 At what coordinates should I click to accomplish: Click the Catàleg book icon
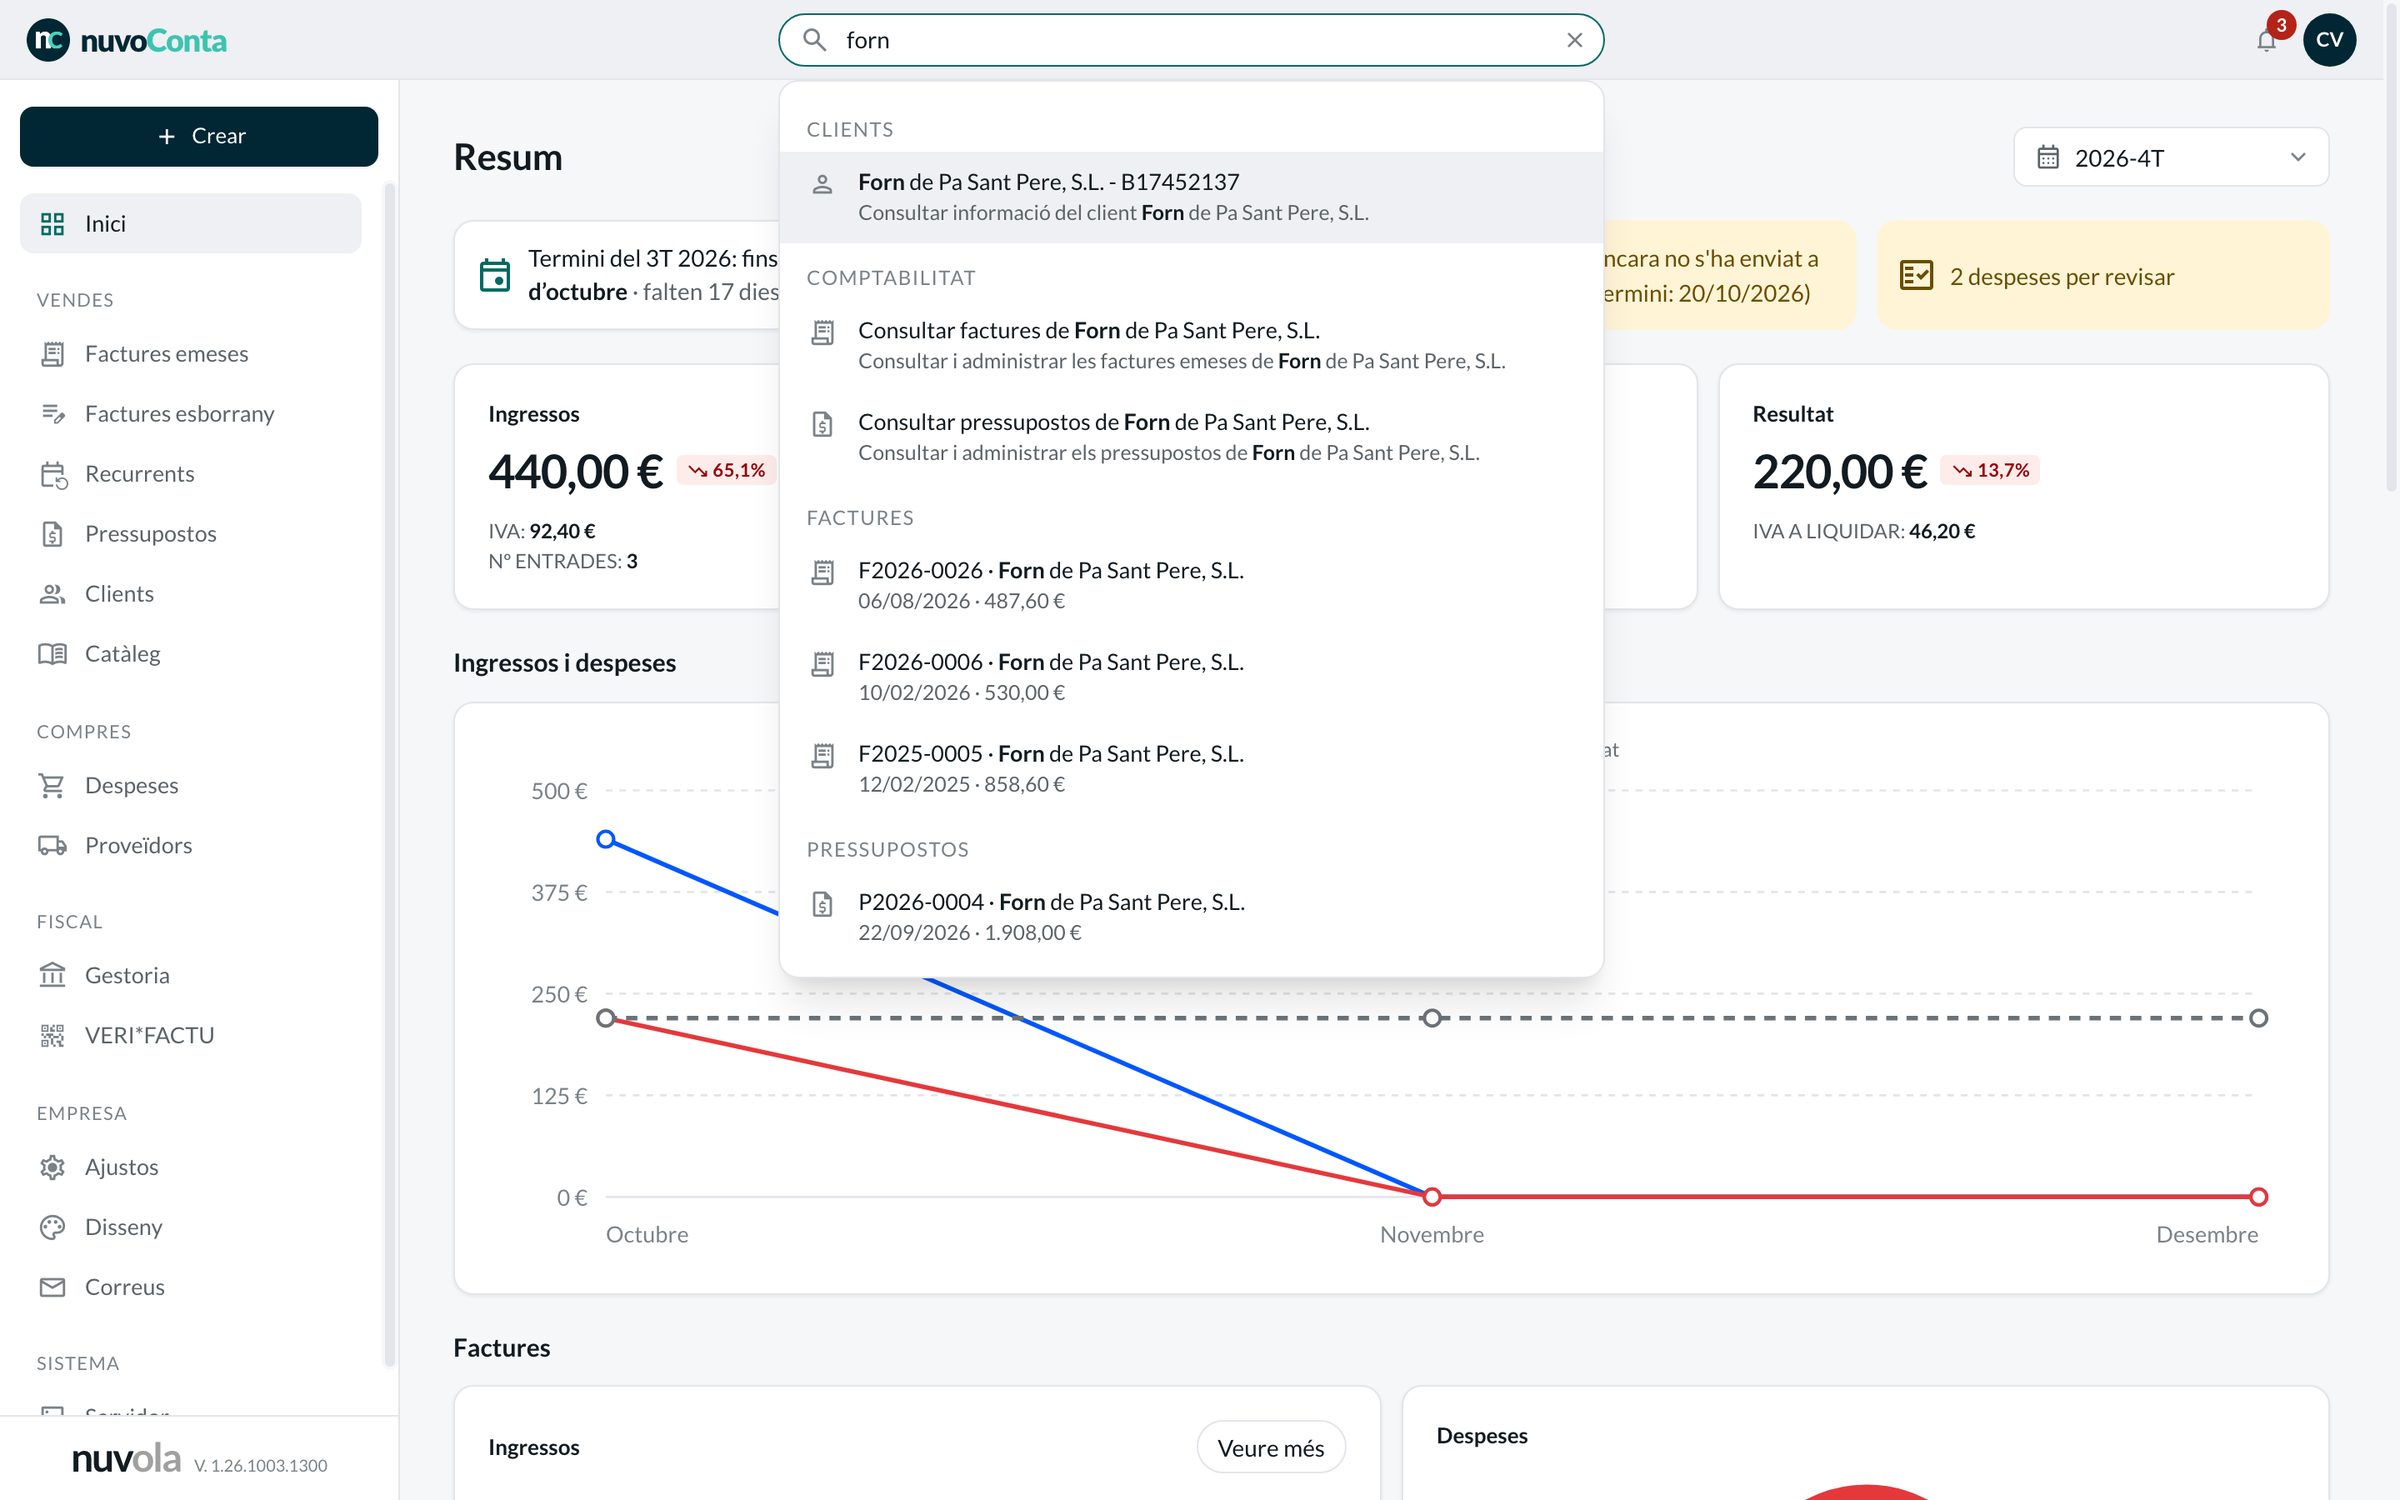pos(52,654)
